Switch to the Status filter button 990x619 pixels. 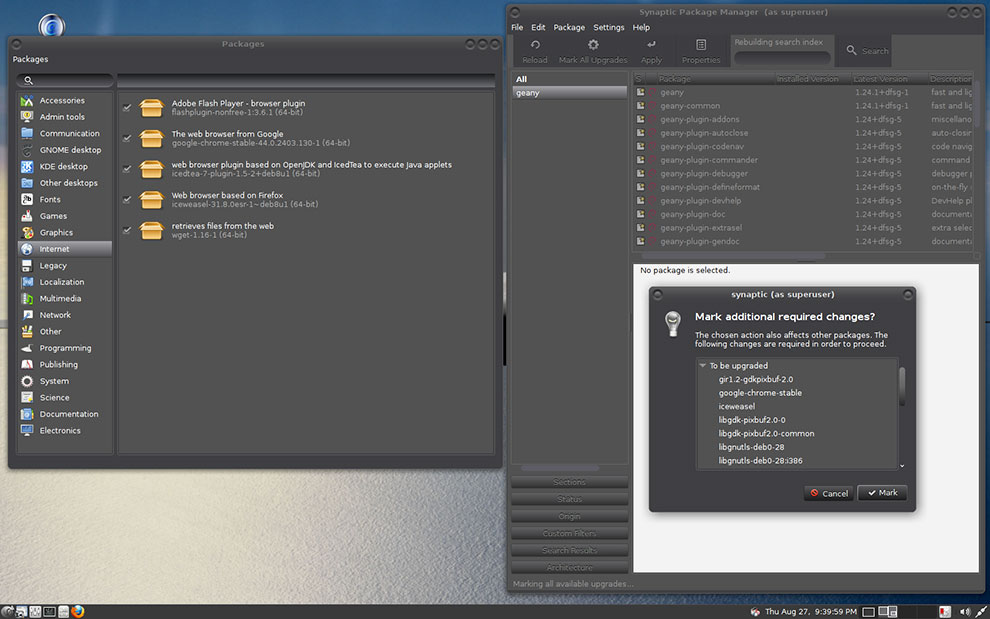570,499
